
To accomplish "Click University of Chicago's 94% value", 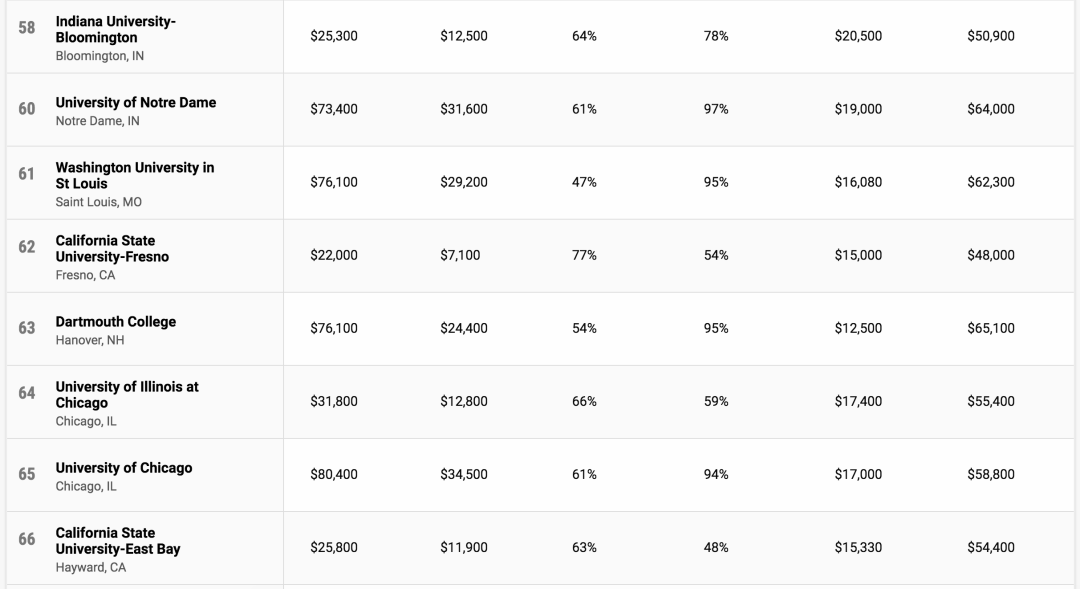I will click(x=716, y=474).
